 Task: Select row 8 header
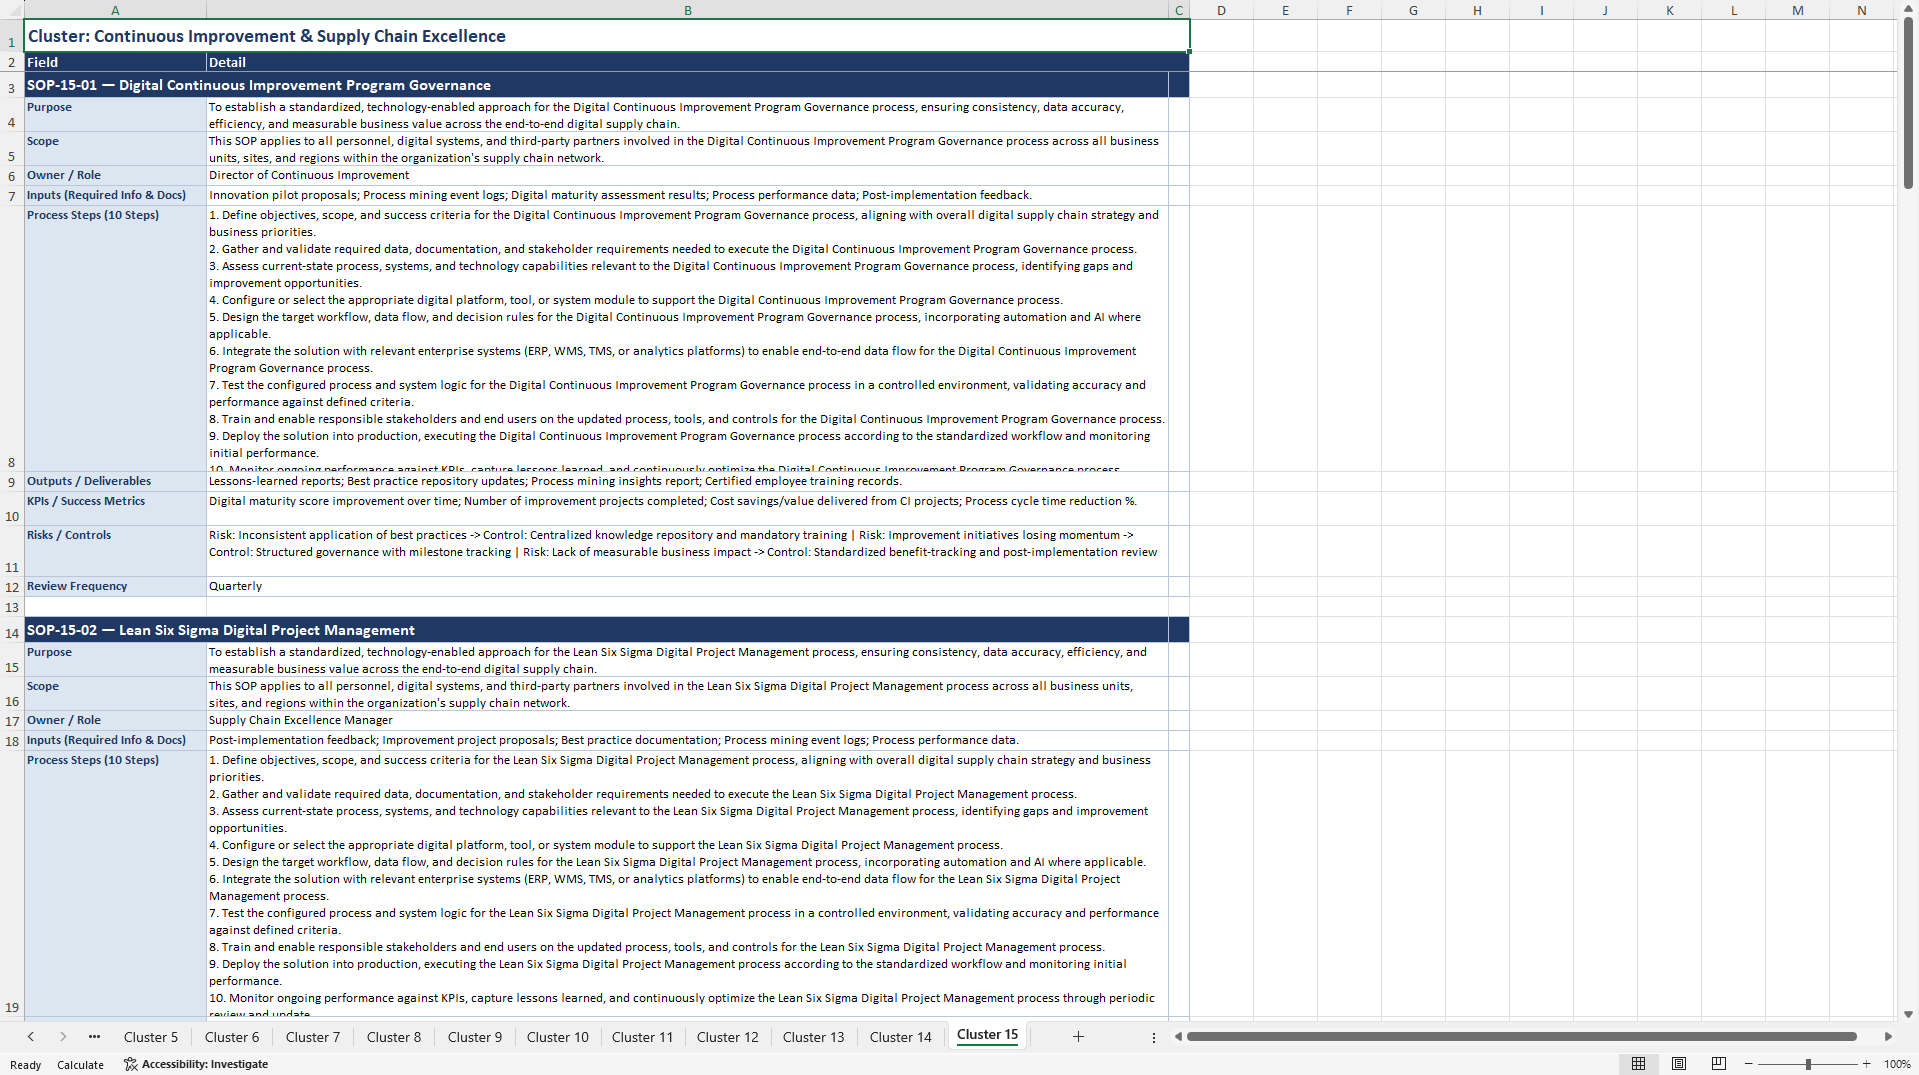(x=12, y=338)
